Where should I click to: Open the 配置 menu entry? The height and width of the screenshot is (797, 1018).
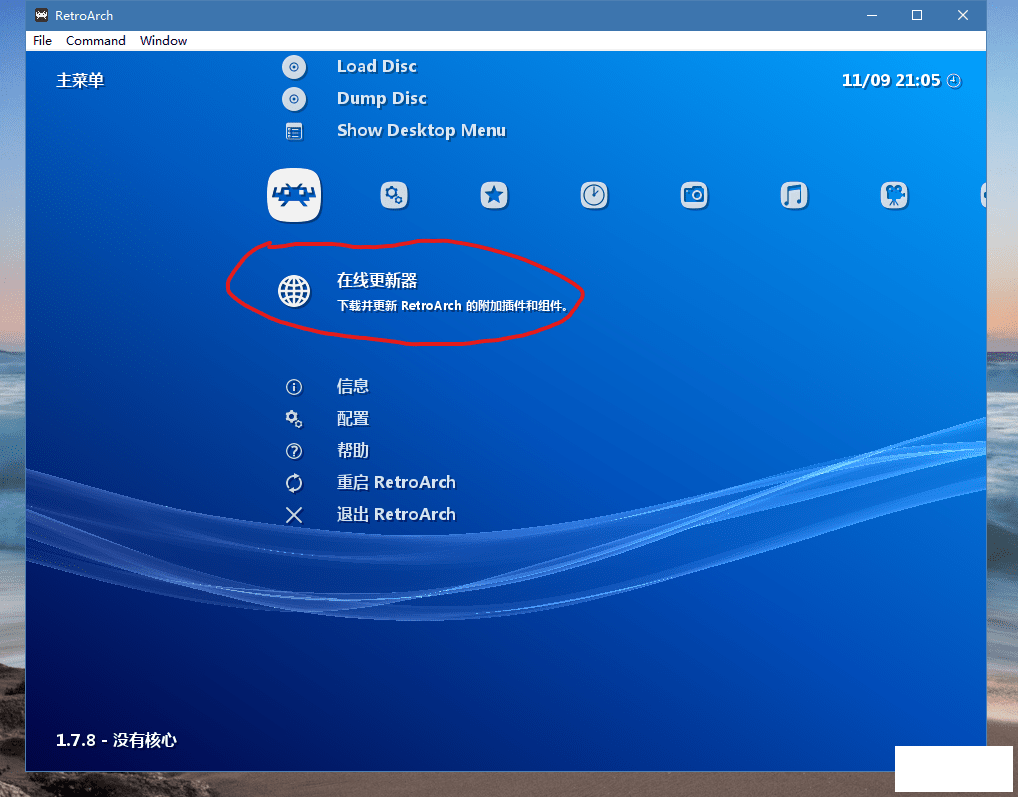click(x=353, y=419)
